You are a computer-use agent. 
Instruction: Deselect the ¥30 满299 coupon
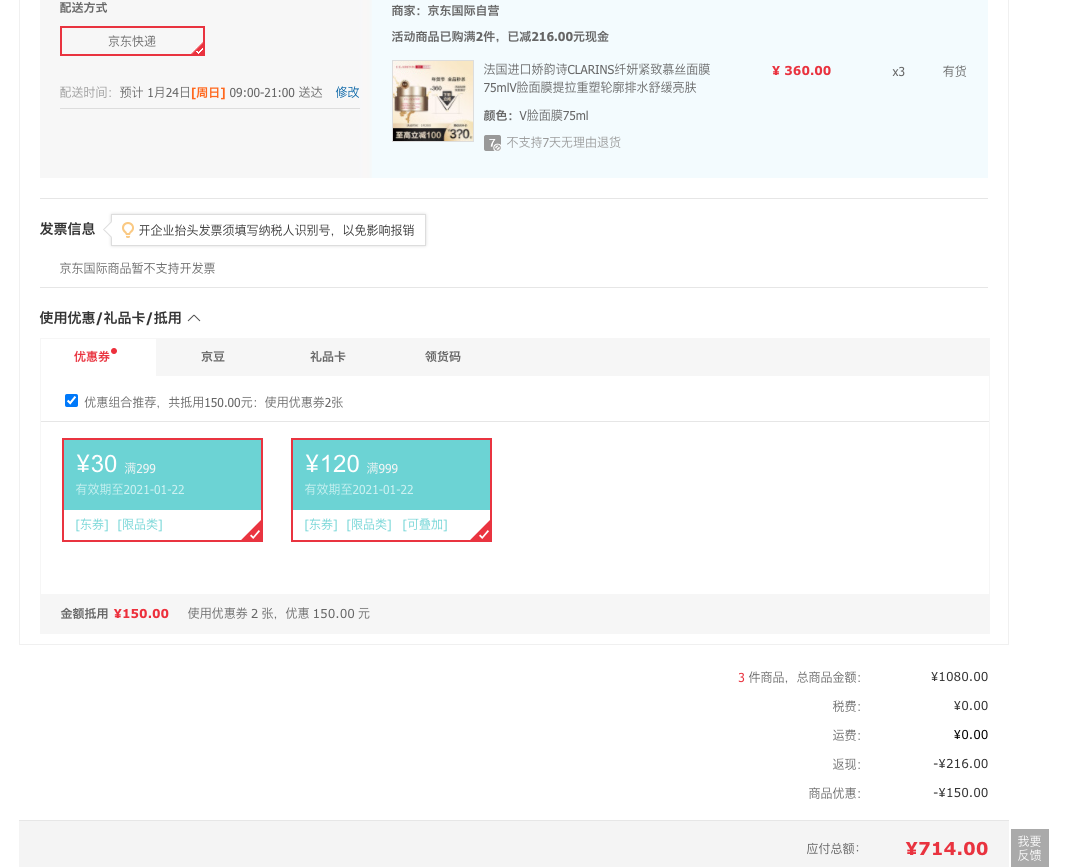click(x=162, y=490)
